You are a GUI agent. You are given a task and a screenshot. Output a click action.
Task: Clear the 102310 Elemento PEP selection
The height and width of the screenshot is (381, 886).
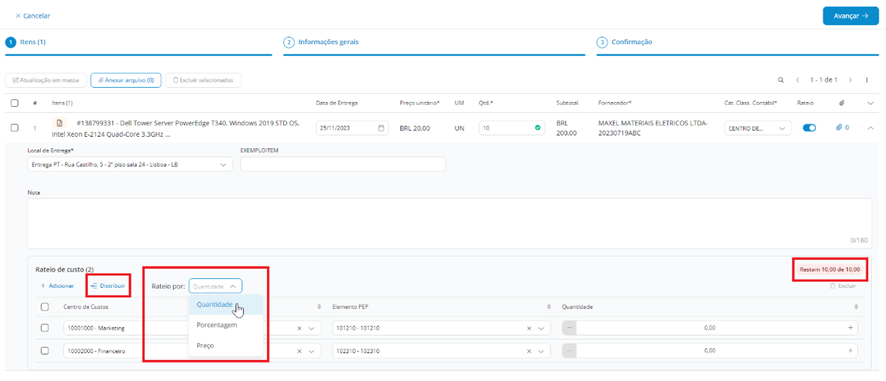[529, 351]
